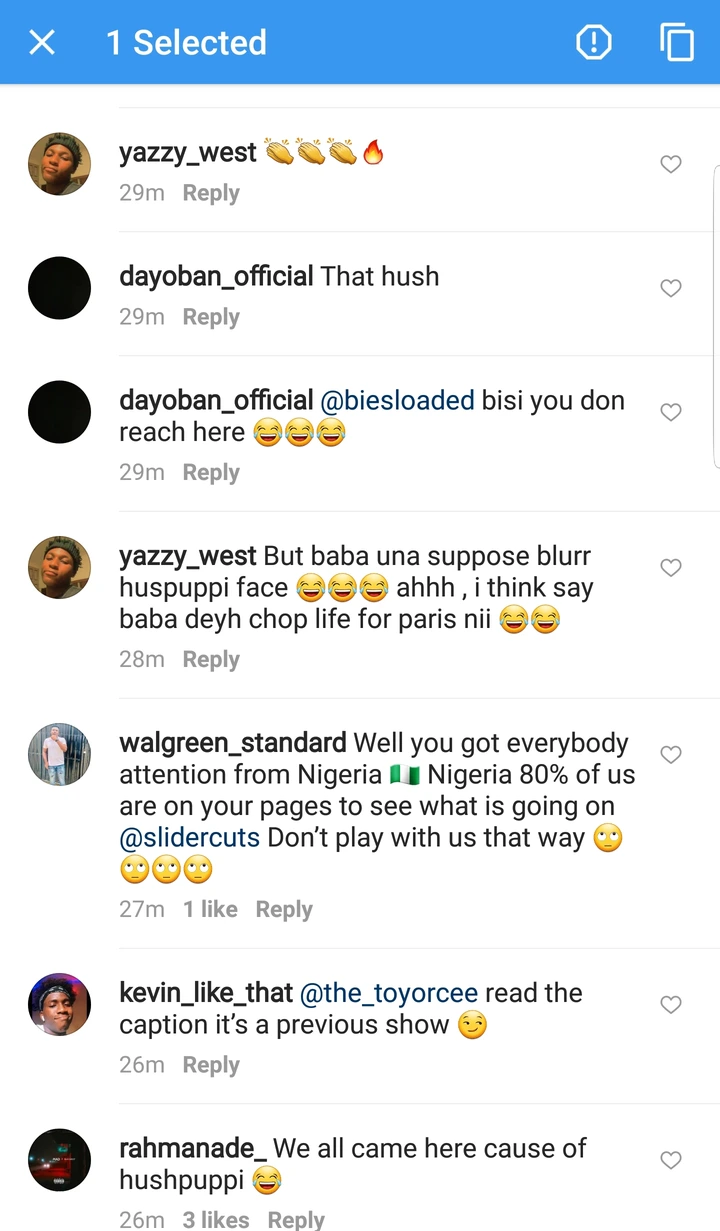
Task: View who liked walgreen_standard's comment
Action: point(210,909)
